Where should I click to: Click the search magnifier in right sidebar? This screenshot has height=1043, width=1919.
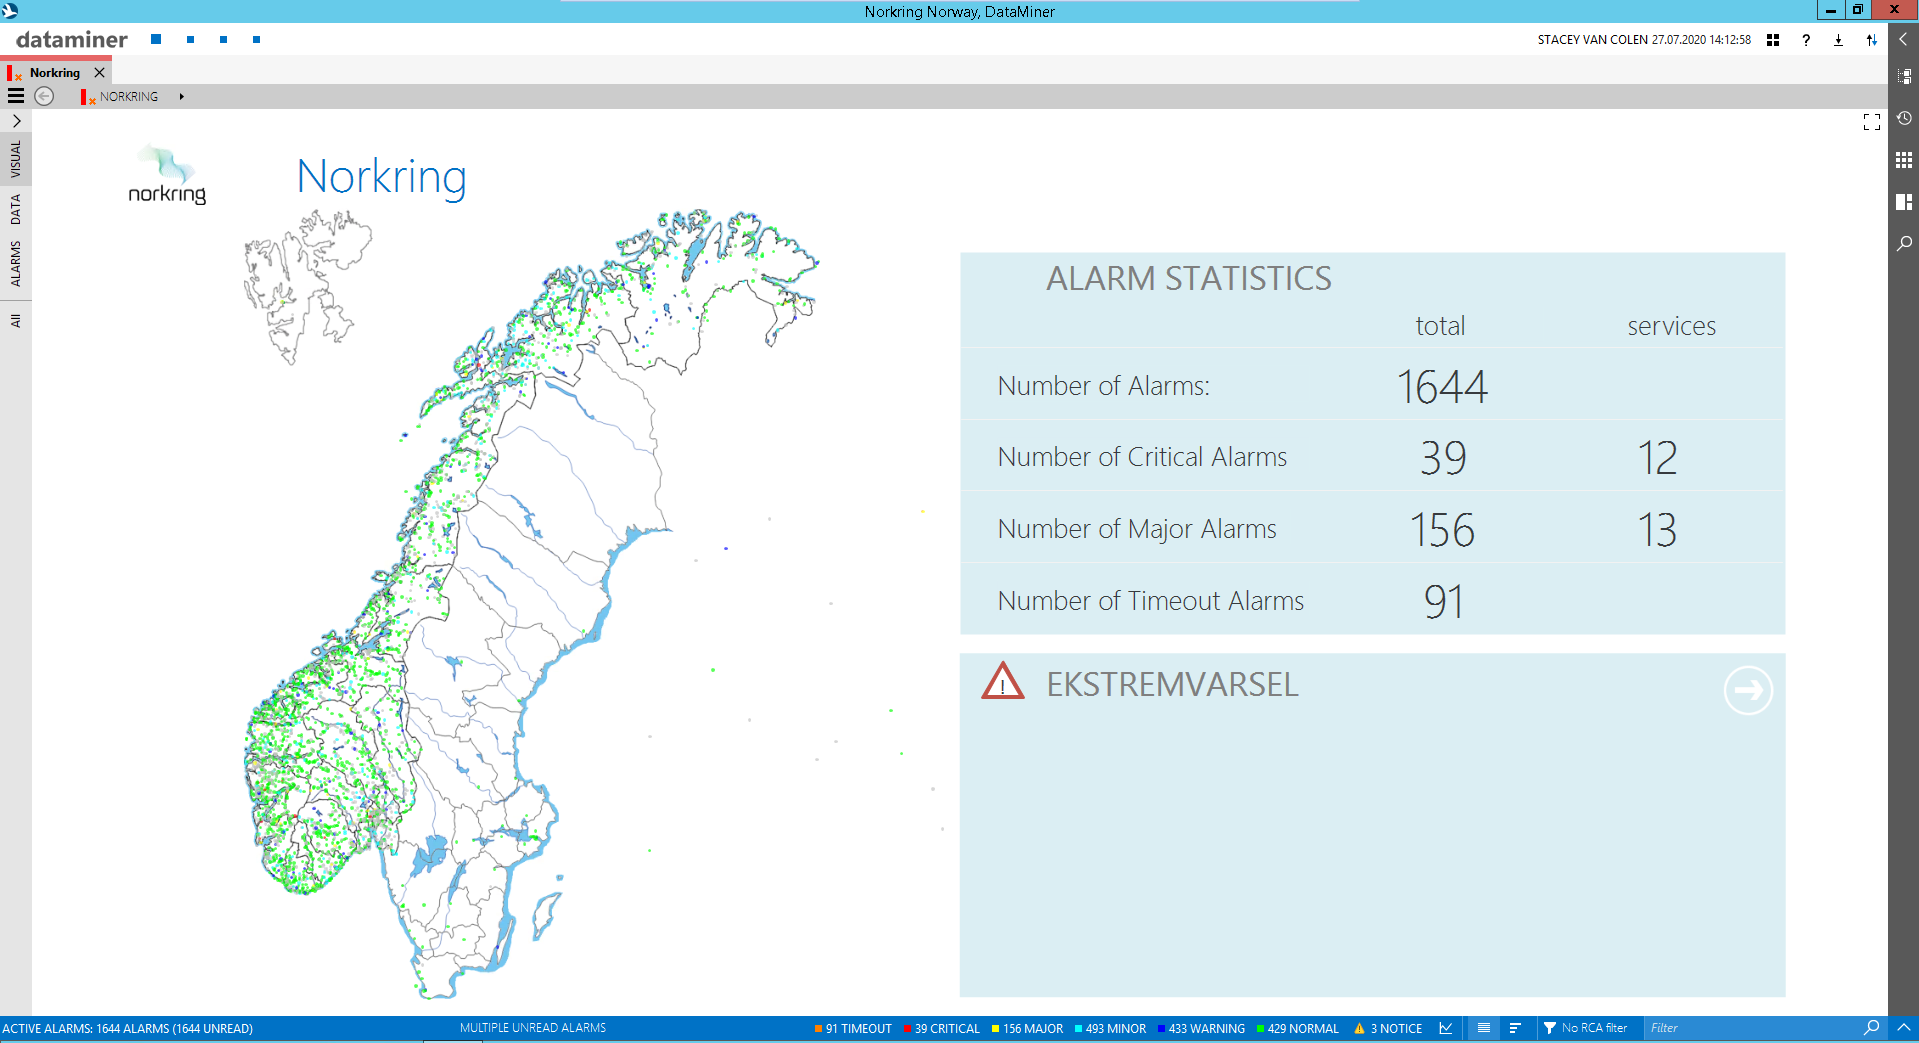point(1904,243)
